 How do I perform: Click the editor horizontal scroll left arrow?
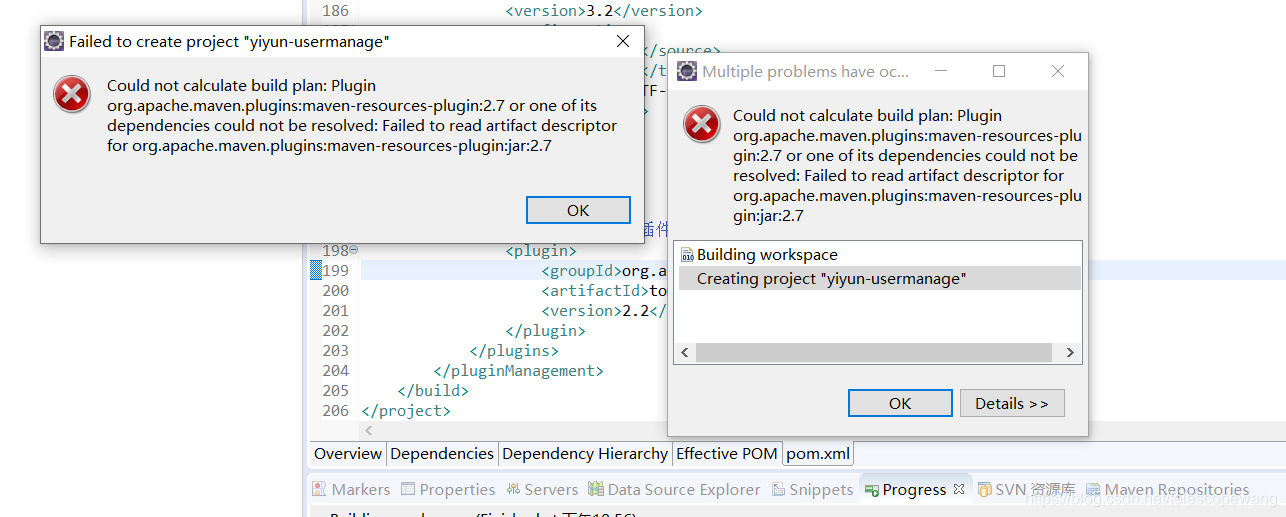[368, 430]
